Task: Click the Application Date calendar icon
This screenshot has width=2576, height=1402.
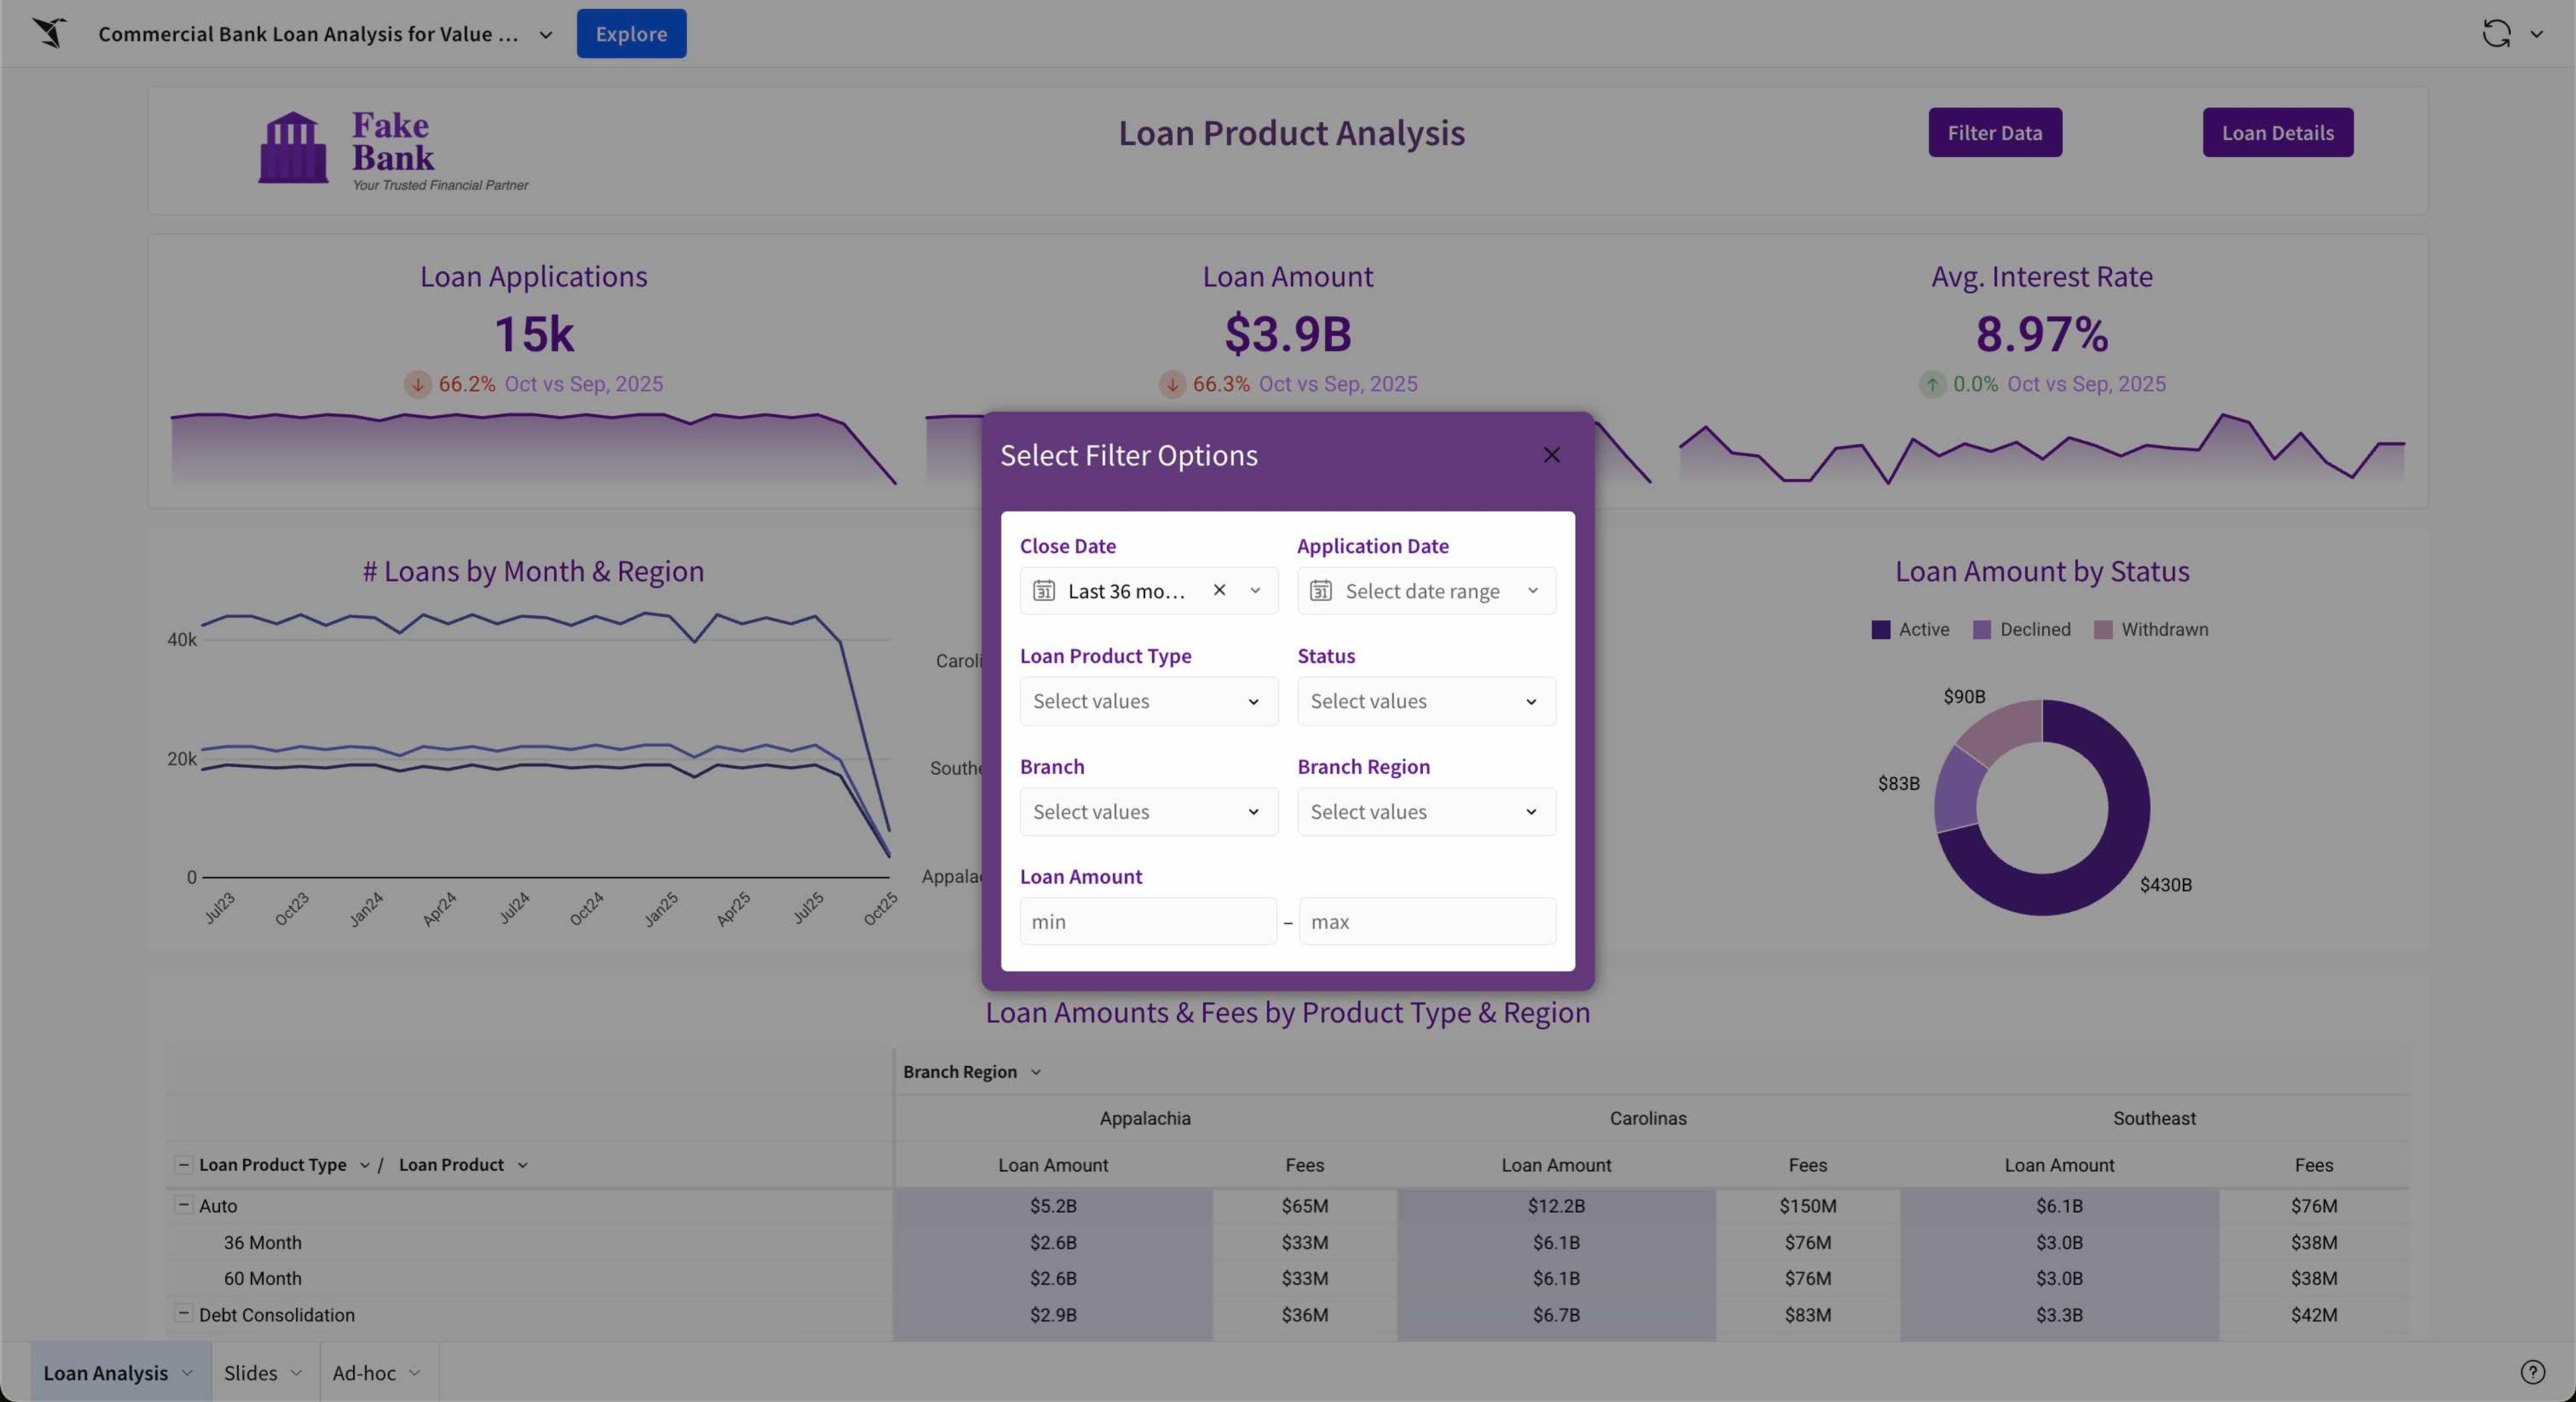Action: [1320, 591]
